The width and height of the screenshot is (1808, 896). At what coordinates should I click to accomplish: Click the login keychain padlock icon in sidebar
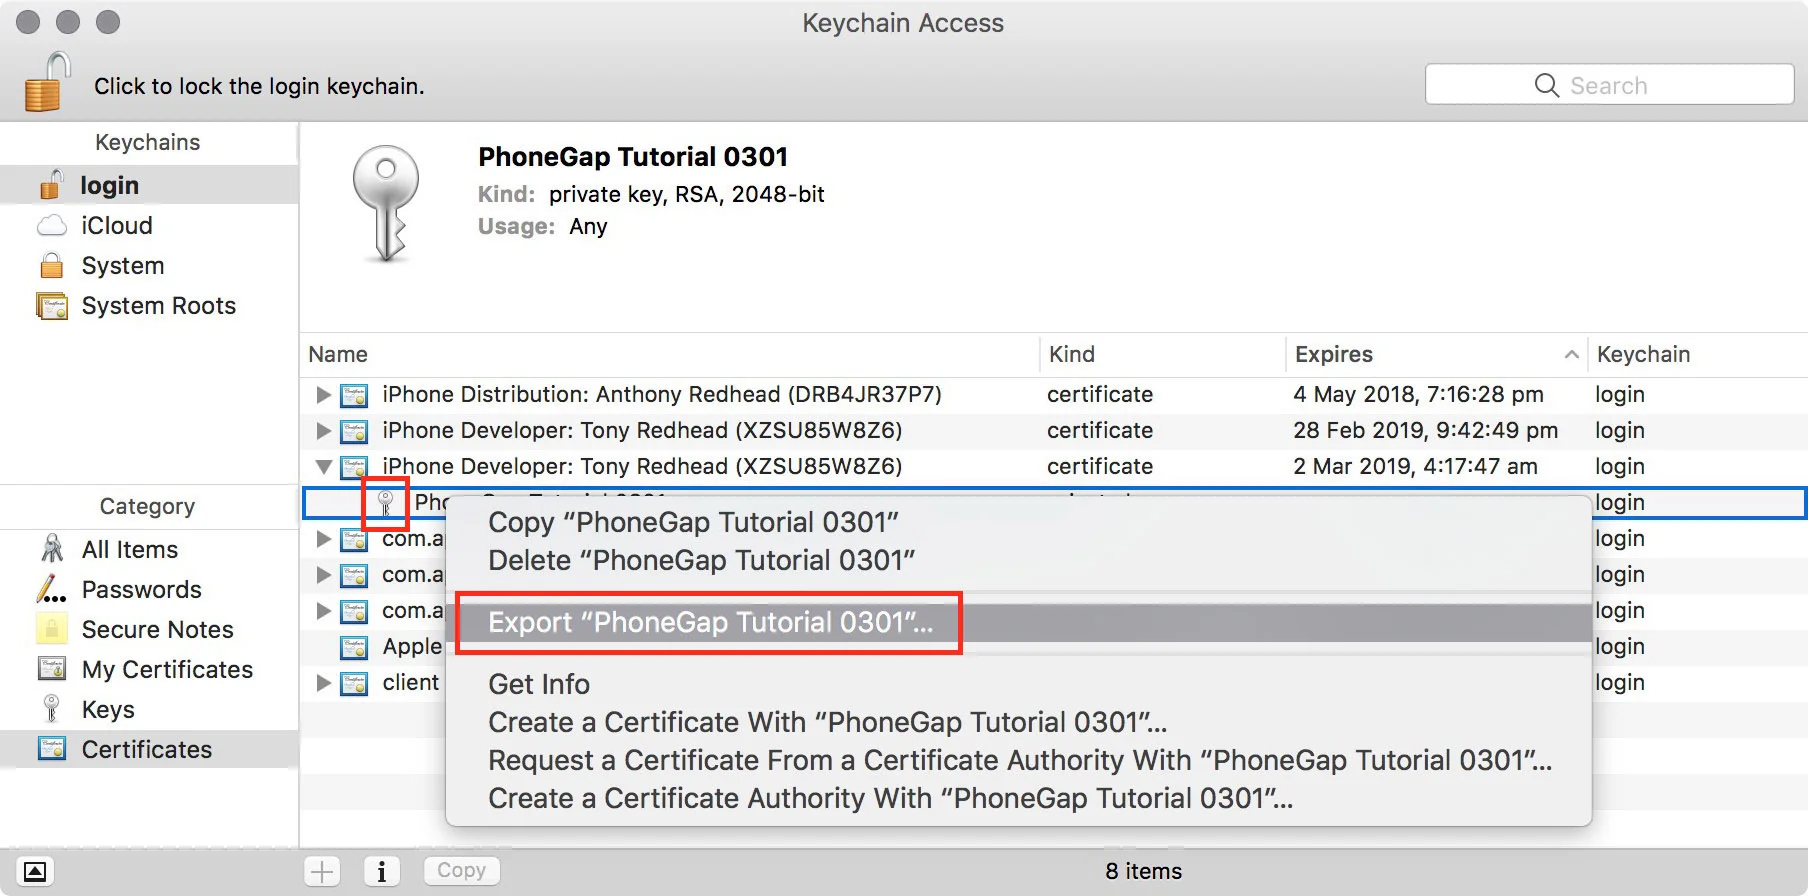[52, 184]
